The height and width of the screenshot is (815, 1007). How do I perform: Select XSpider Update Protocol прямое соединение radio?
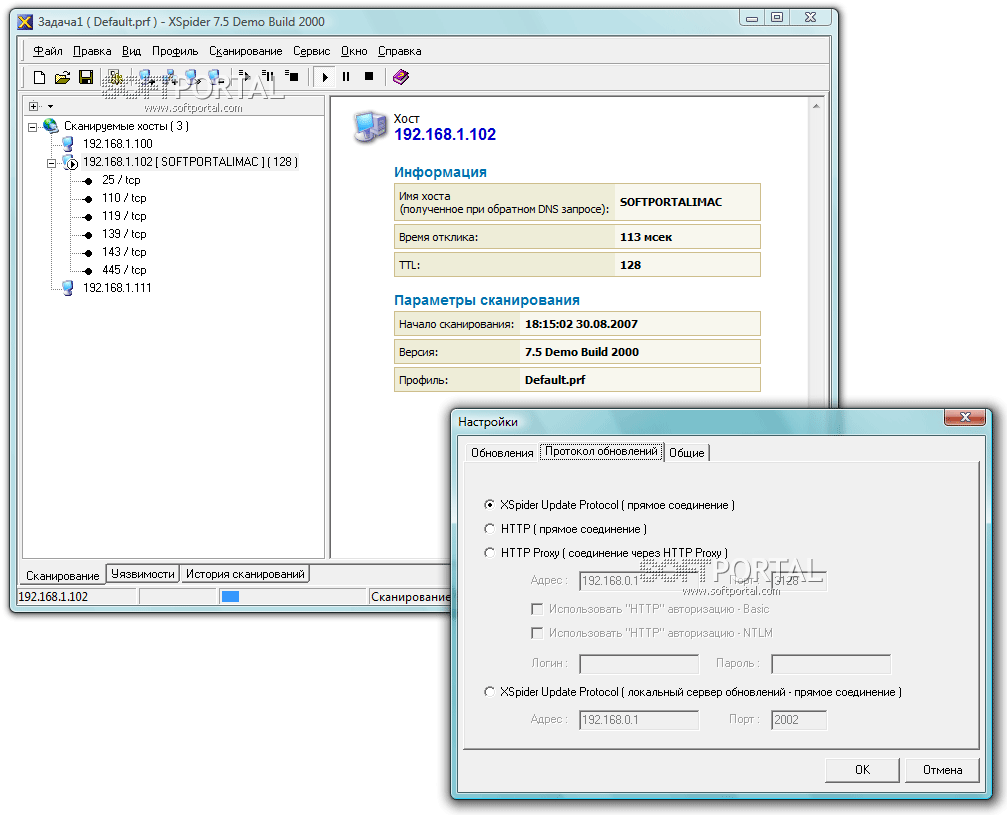(489, 505)
